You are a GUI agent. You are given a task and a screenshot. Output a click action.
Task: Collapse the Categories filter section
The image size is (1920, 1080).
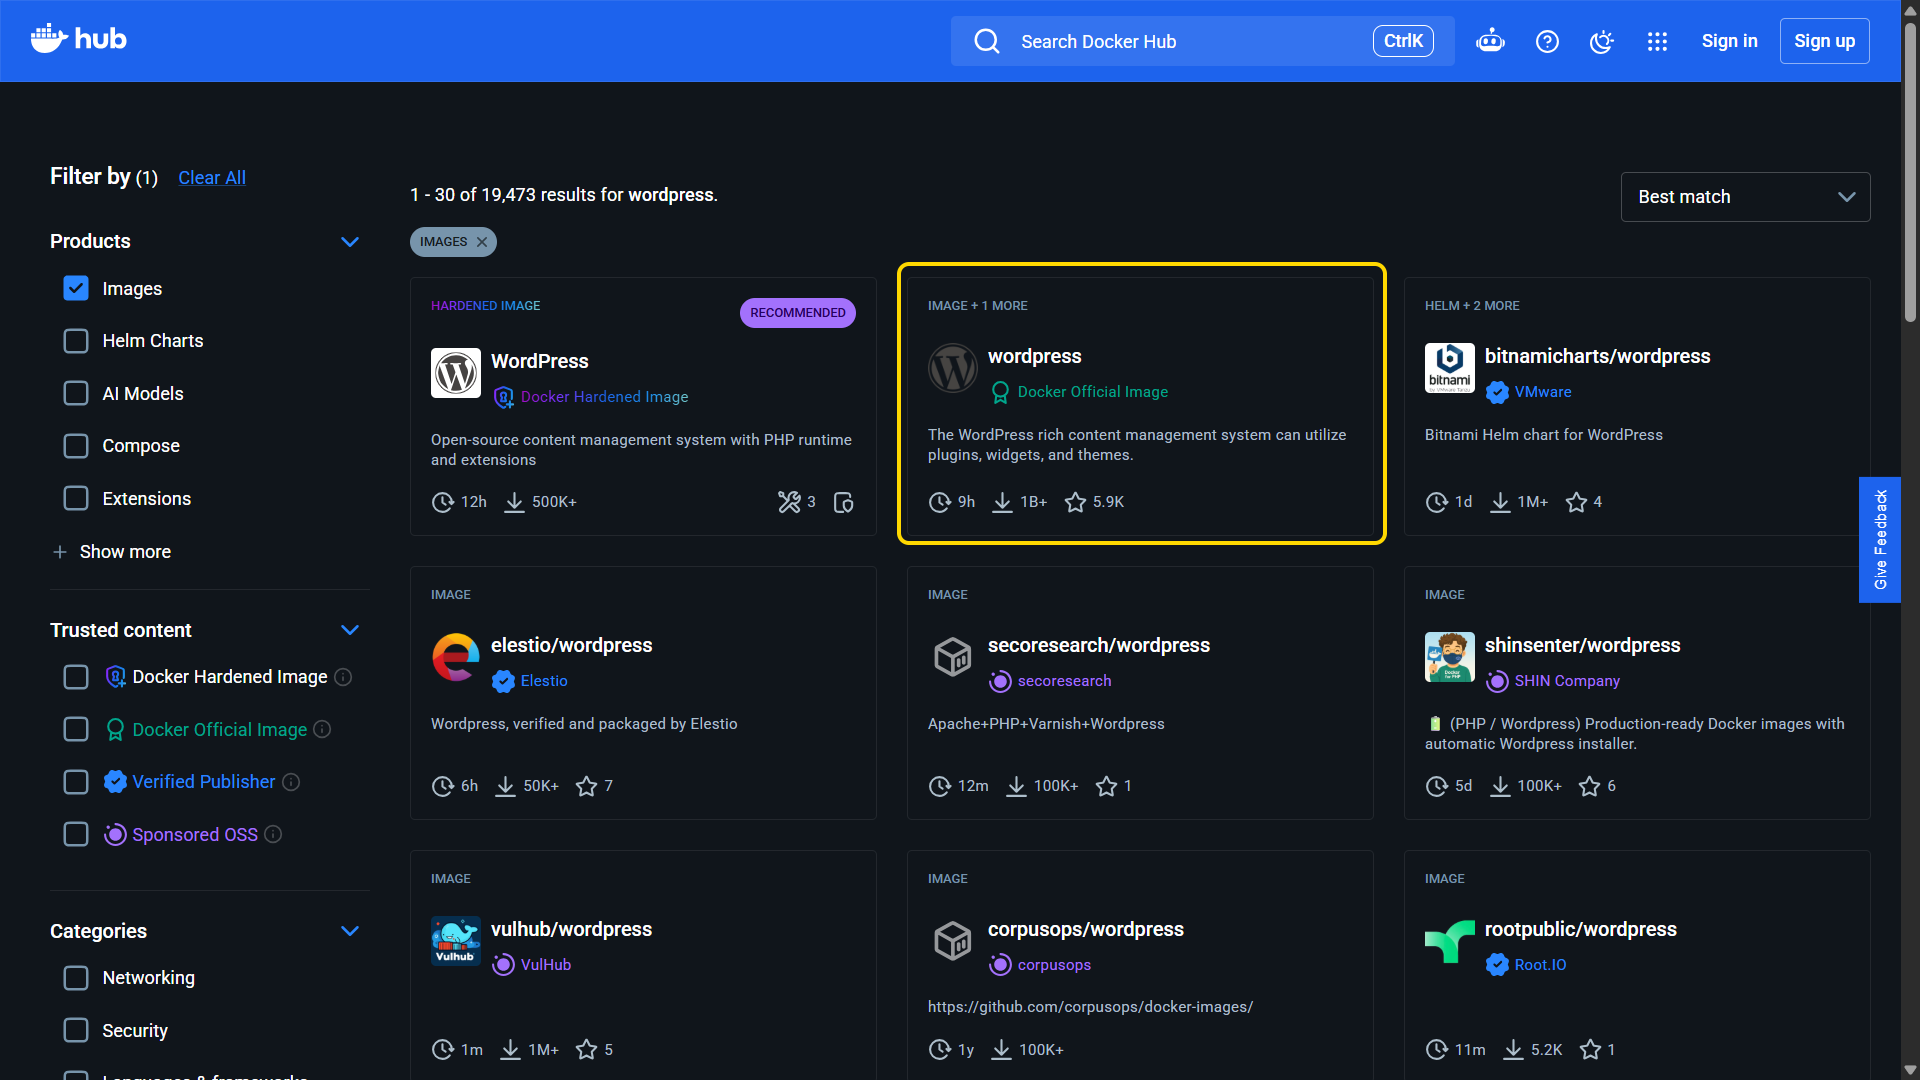(x=350, y=931)
